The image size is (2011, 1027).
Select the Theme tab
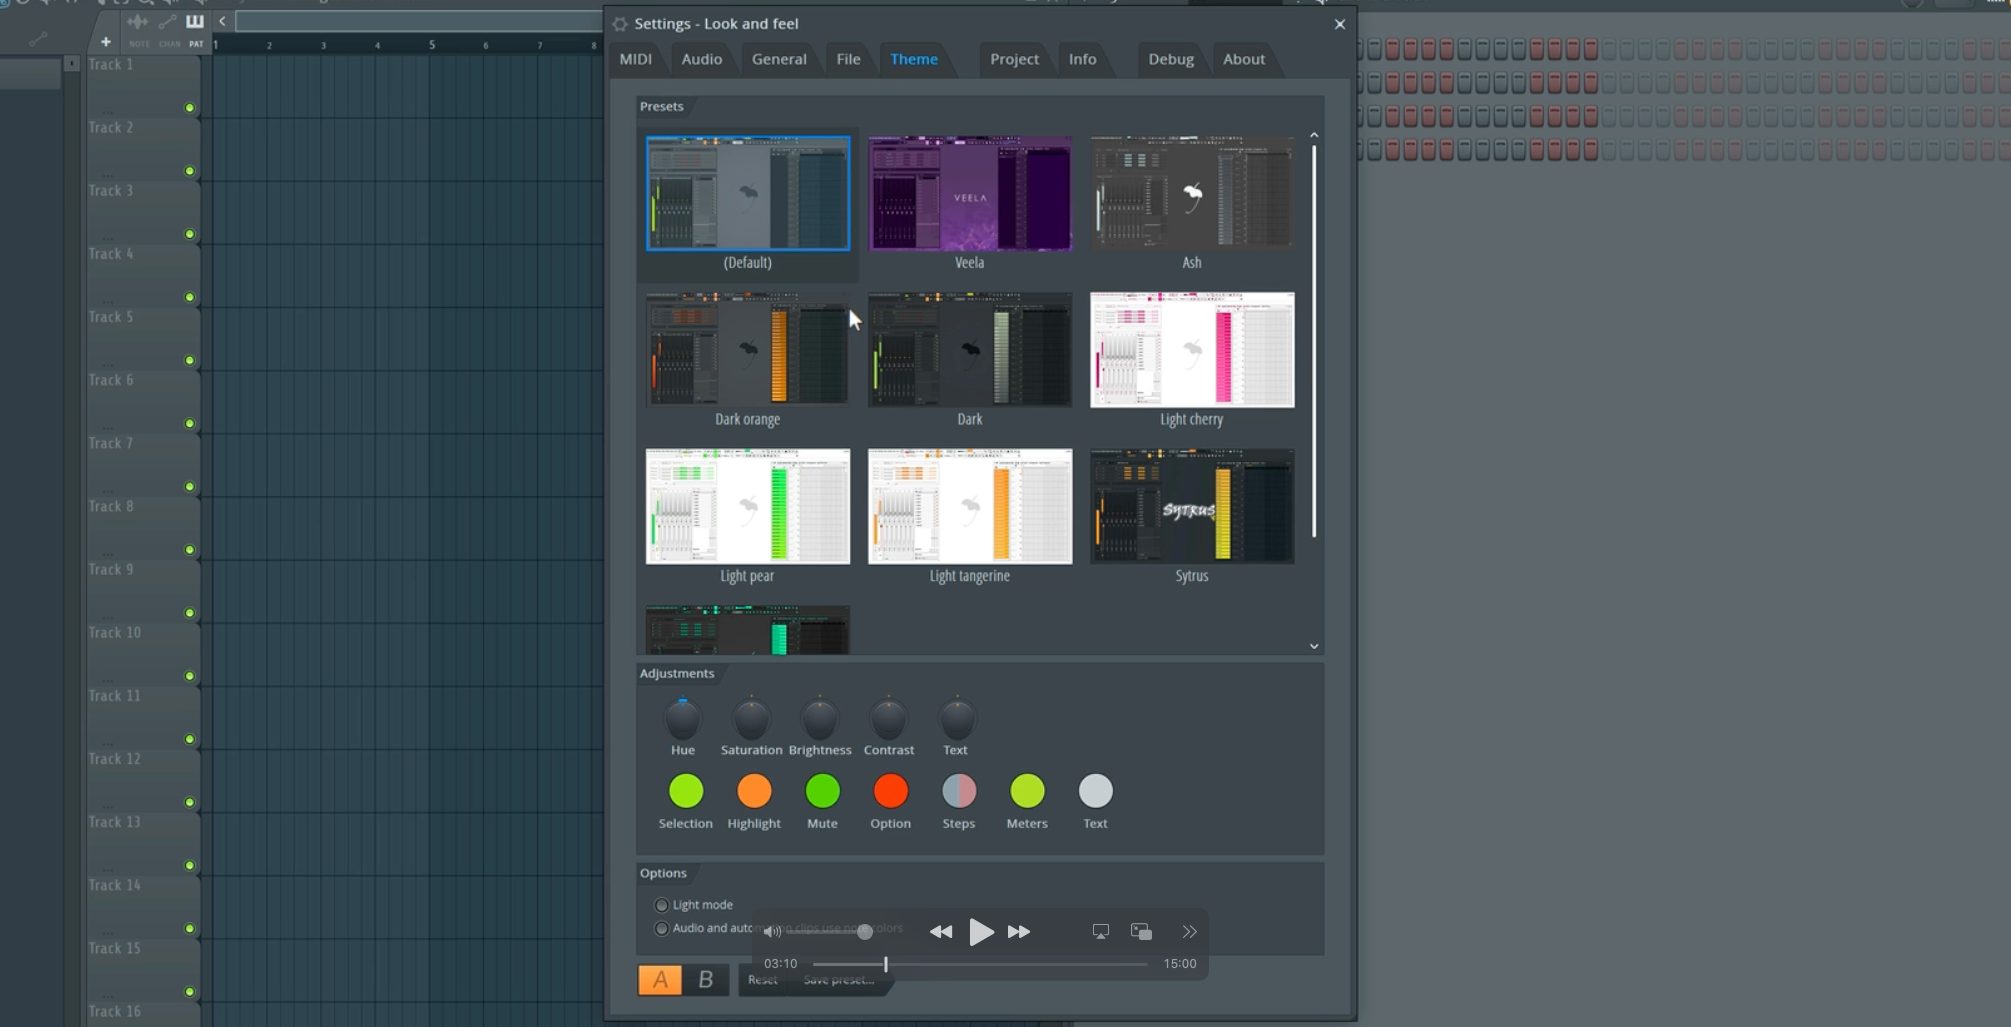point(914,59)
